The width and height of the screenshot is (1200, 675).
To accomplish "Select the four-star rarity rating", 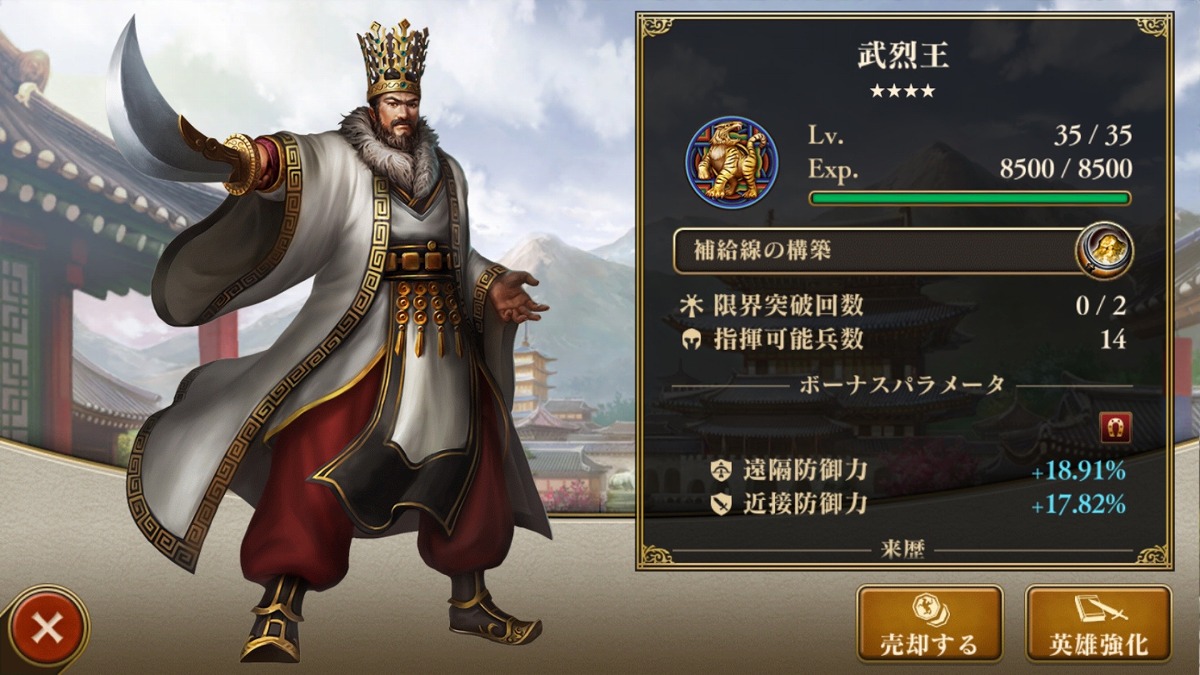I will pos(902,91).
